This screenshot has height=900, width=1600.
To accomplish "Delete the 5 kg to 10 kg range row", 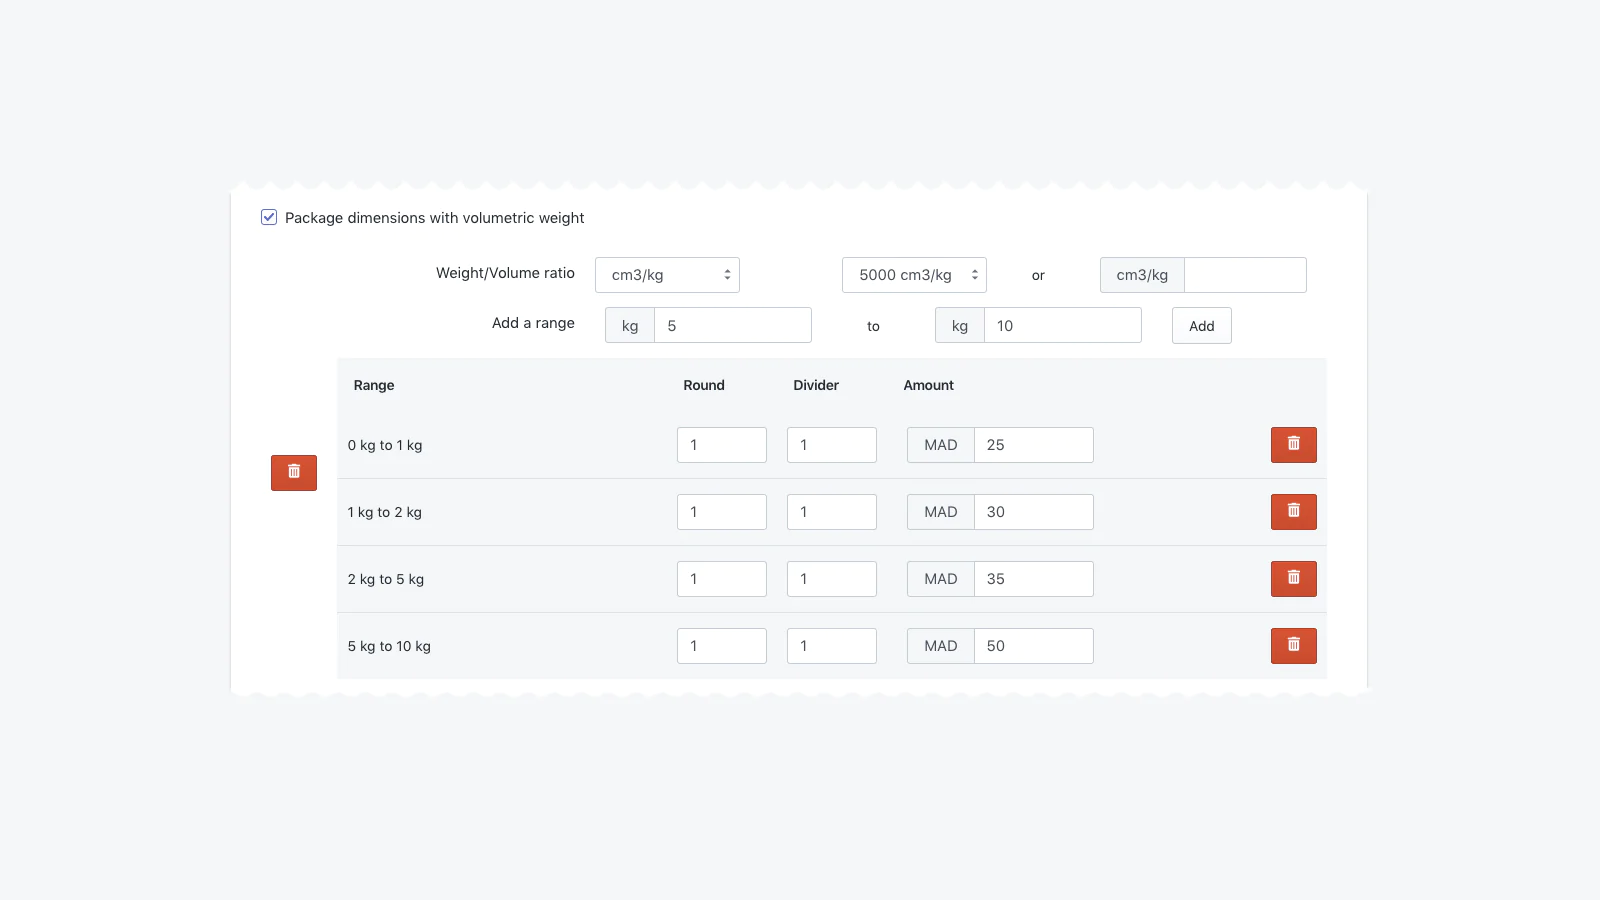I will (x=1293, y=646).
